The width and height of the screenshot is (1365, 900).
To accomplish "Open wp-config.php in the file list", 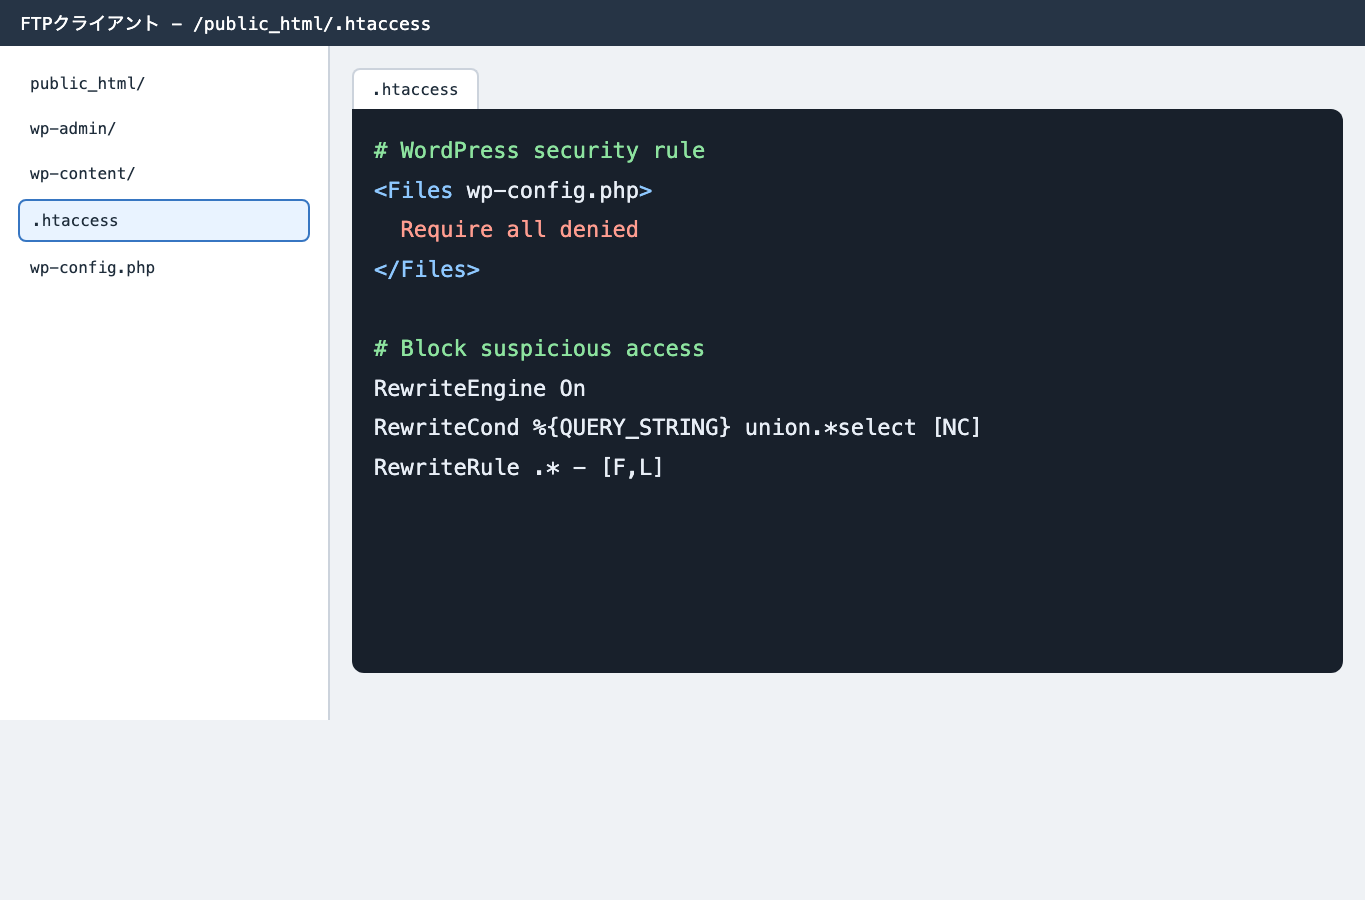I will point(164,267).
